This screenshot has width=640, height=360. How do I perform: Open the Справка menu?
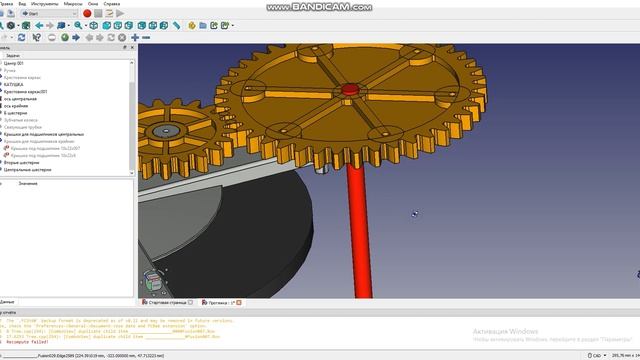[111, 4]
